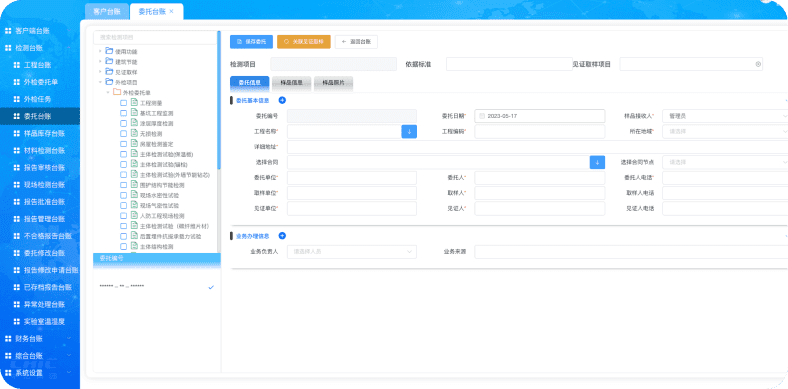This screenshot has width=788, height=389.
Task: Collapse the 外检项目 tree node arrow
Action: click(100, 82)
